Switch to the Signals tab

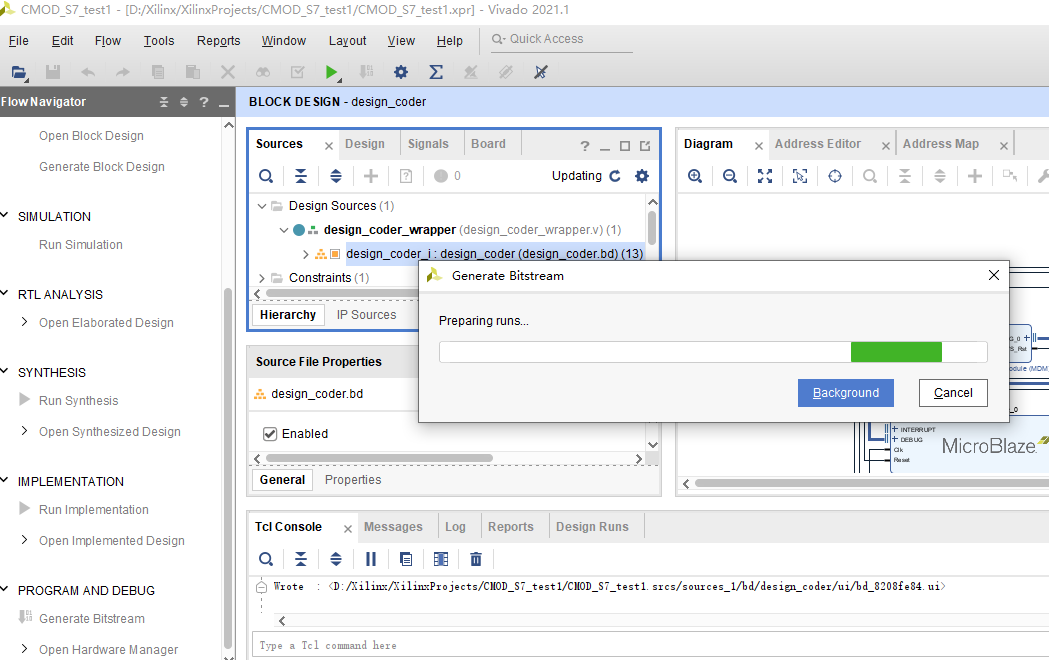[428, 144]
